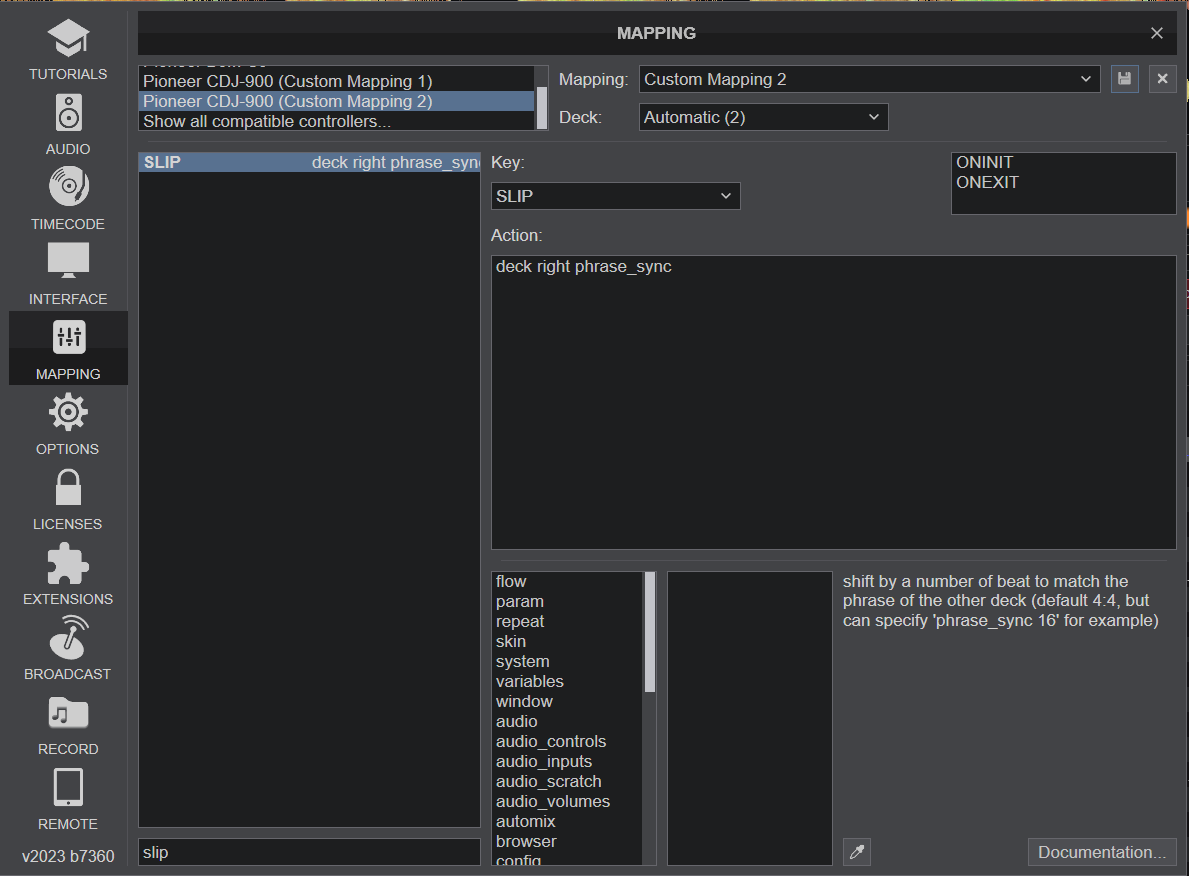1189x876 pixels.
Task: Select the SLIP key mapping row
Action: coord(309,162)
